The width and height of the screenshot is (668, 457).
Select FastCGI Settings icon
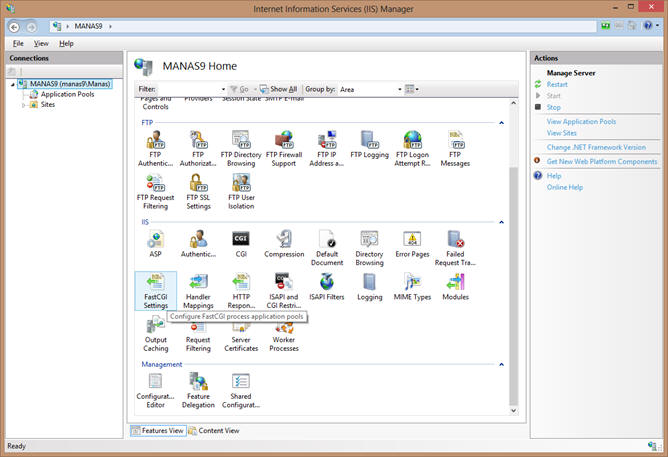pos(155,291)
